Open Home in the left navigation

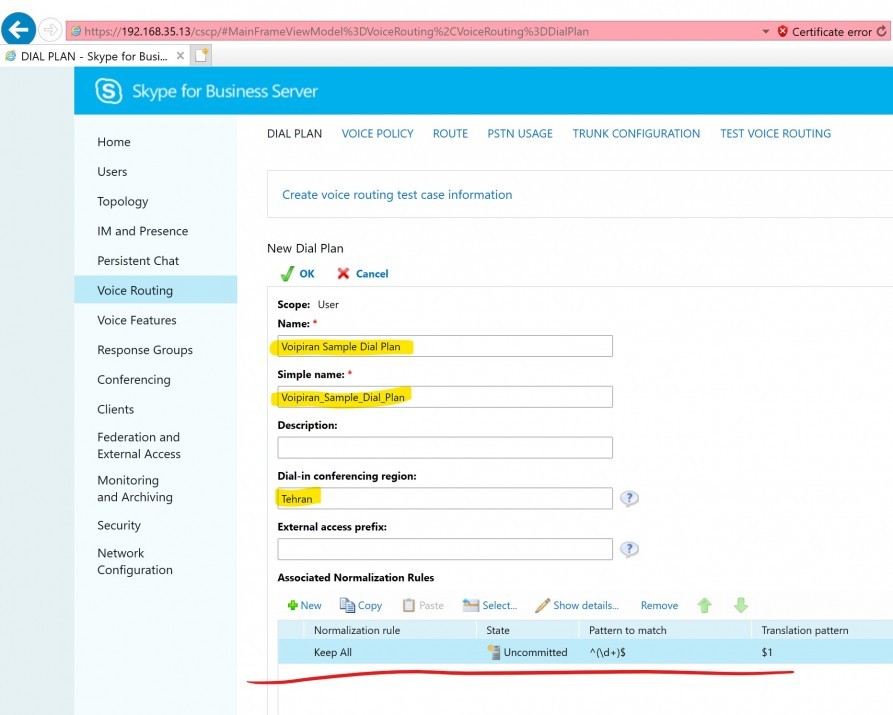[114, 142]
